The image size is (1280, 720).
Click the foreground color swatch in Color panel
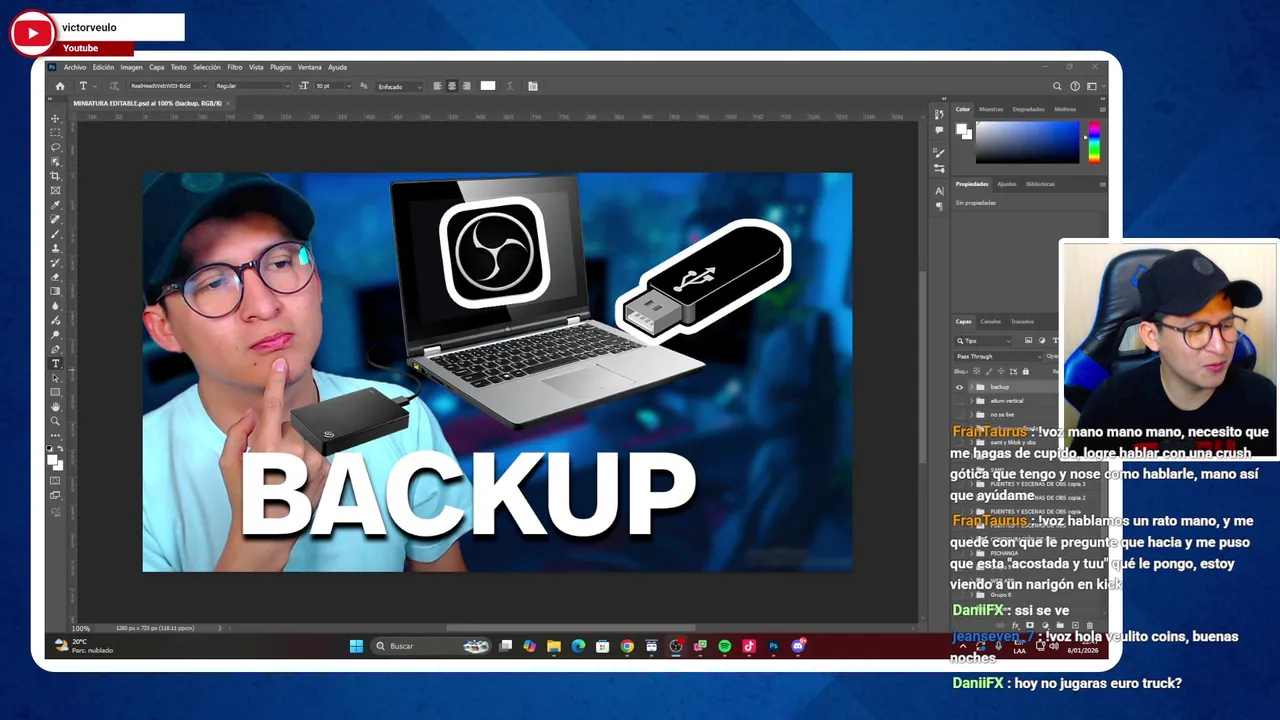click(961, 128)
